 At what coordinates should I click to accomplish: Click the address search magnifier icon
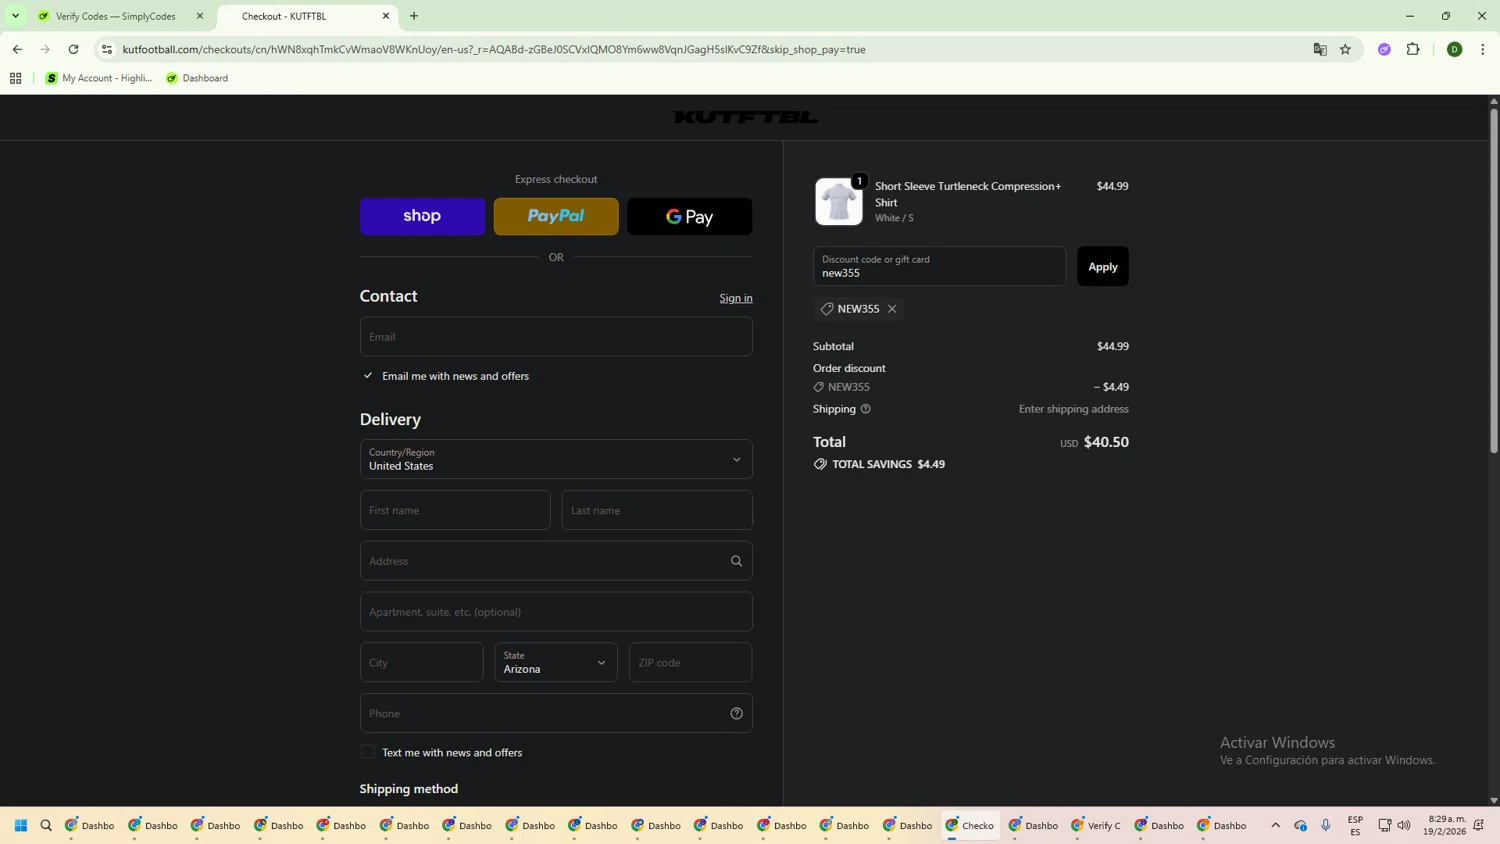coord(737,561)
